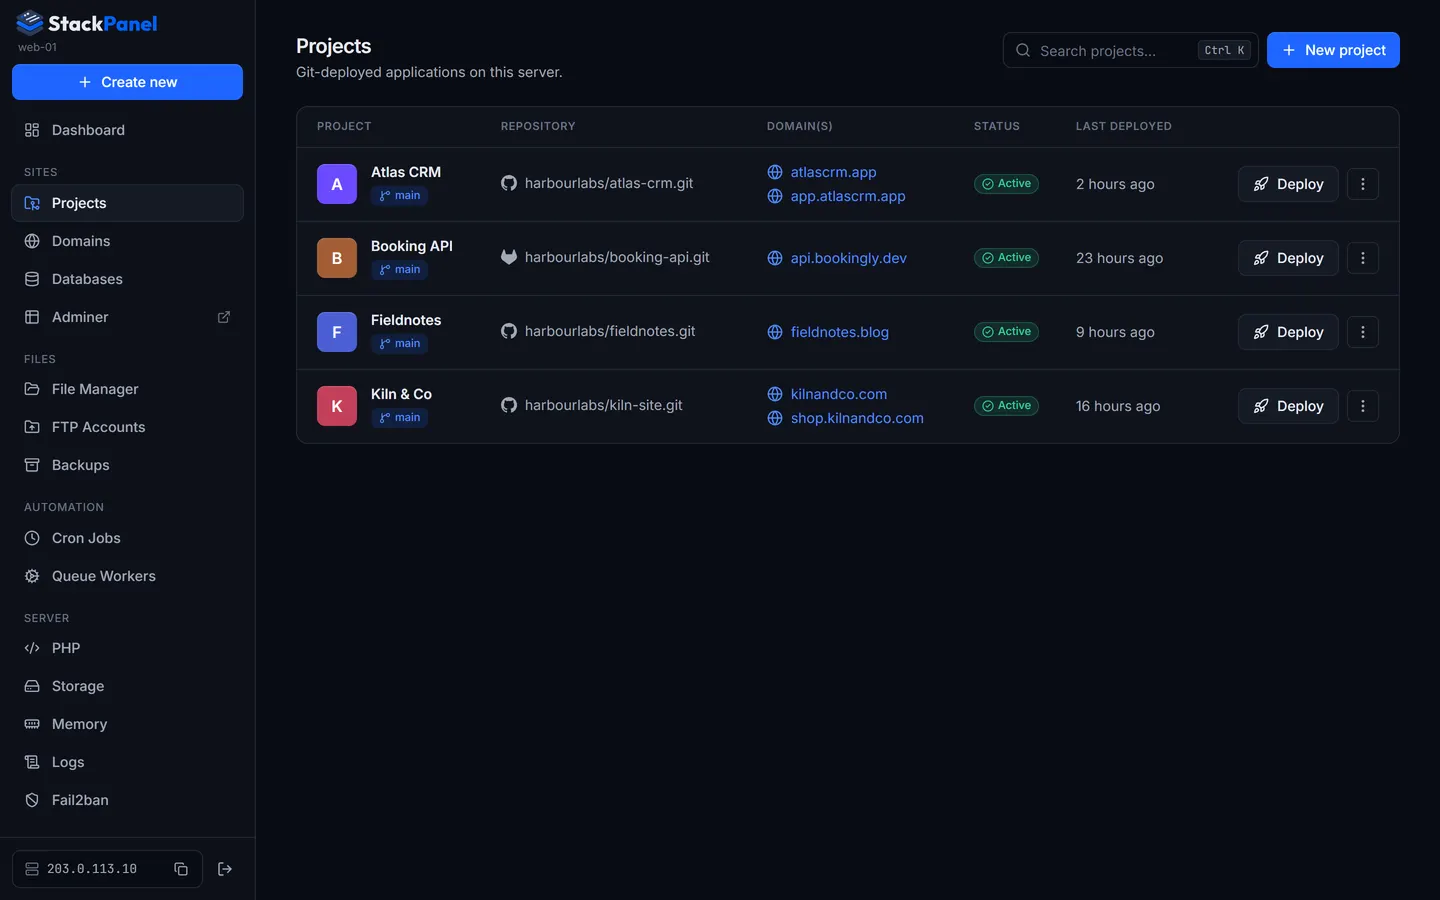
Task: Click harbourlabs/atlas-crm.git repository text
Action: pyautogui.click(x=608, y=183)
